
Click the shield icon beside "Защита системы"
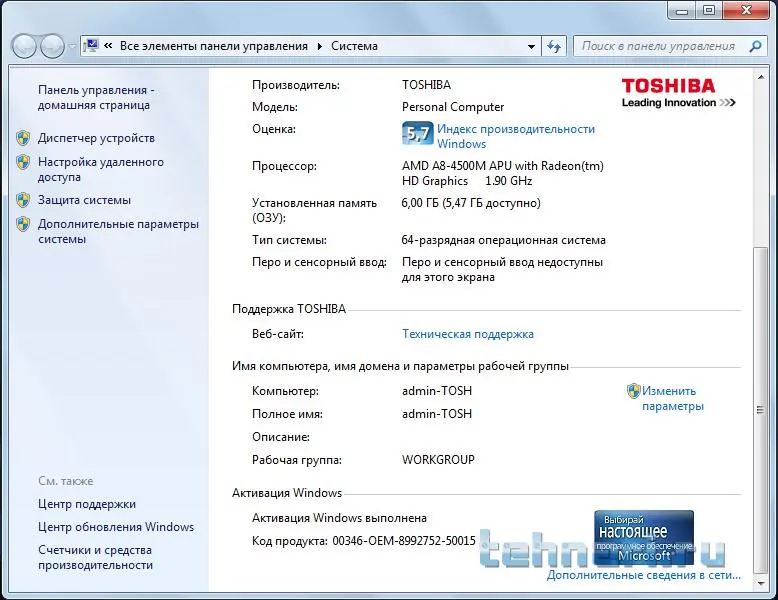pyautogui.click(x=23, y=200)
